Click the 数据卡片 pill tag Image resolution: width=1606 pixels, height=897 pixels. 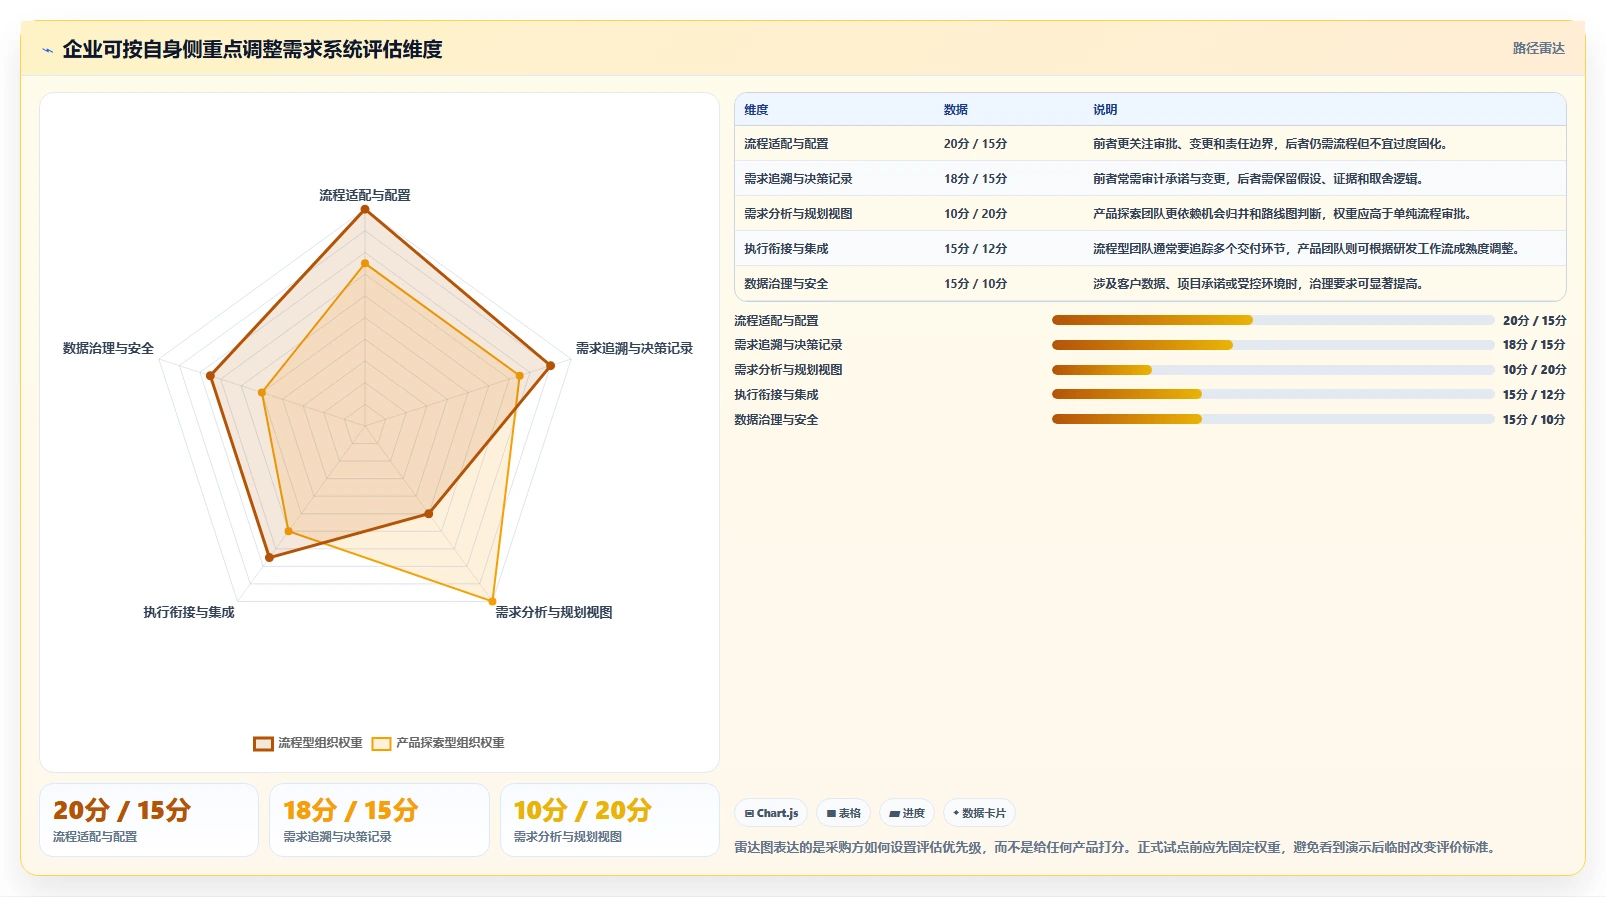pos(979,813)
